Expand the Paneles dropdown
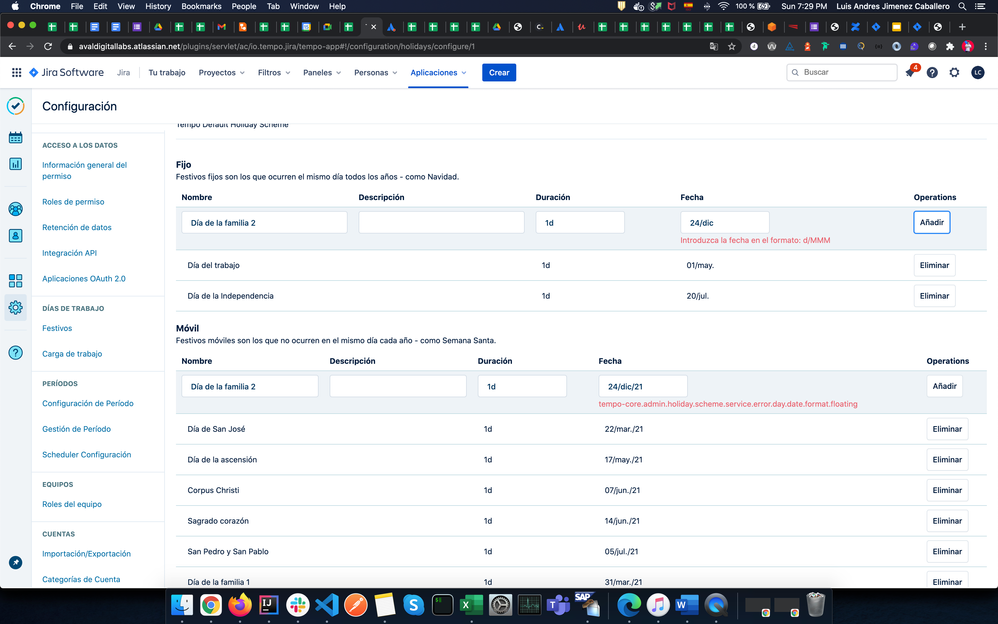This screenshot has height=624, width=998. 322,73
